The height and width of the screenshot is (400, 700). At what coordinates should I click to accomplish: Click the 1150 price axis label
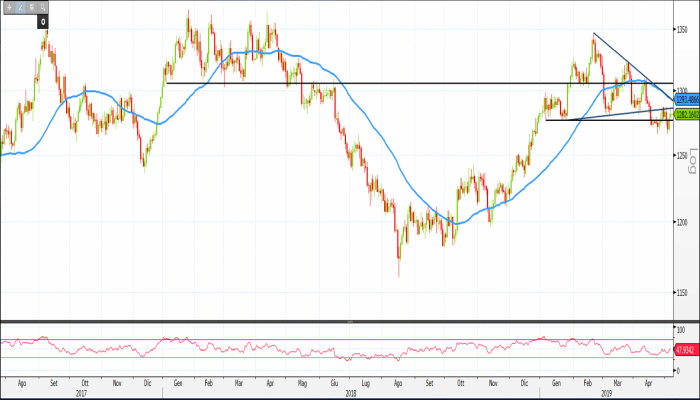685,292
